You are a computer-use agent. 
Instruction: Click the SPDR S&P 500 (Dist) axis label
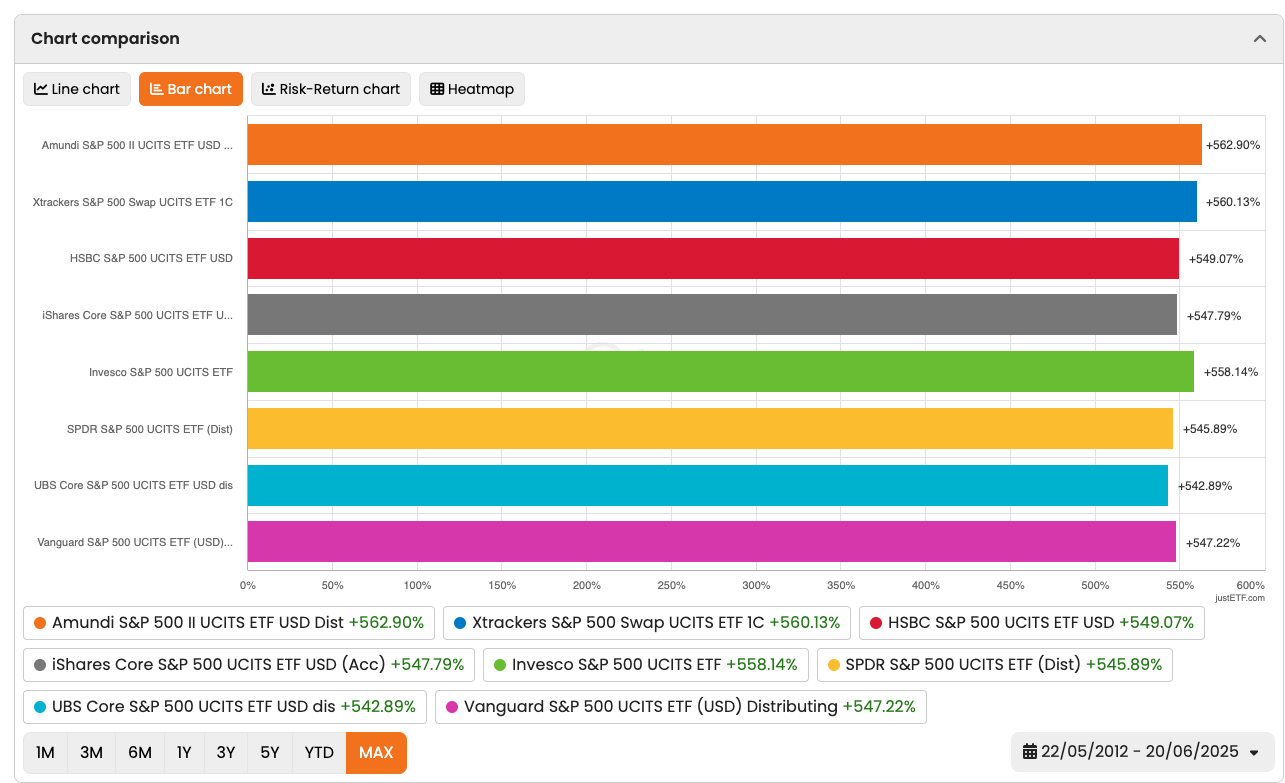coord(150,429)
